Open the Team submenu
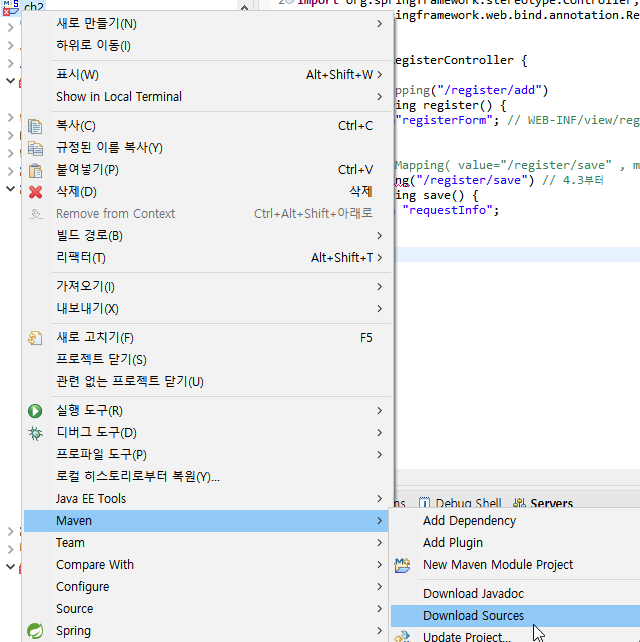The image size is (640, 642). coord(206,543)
